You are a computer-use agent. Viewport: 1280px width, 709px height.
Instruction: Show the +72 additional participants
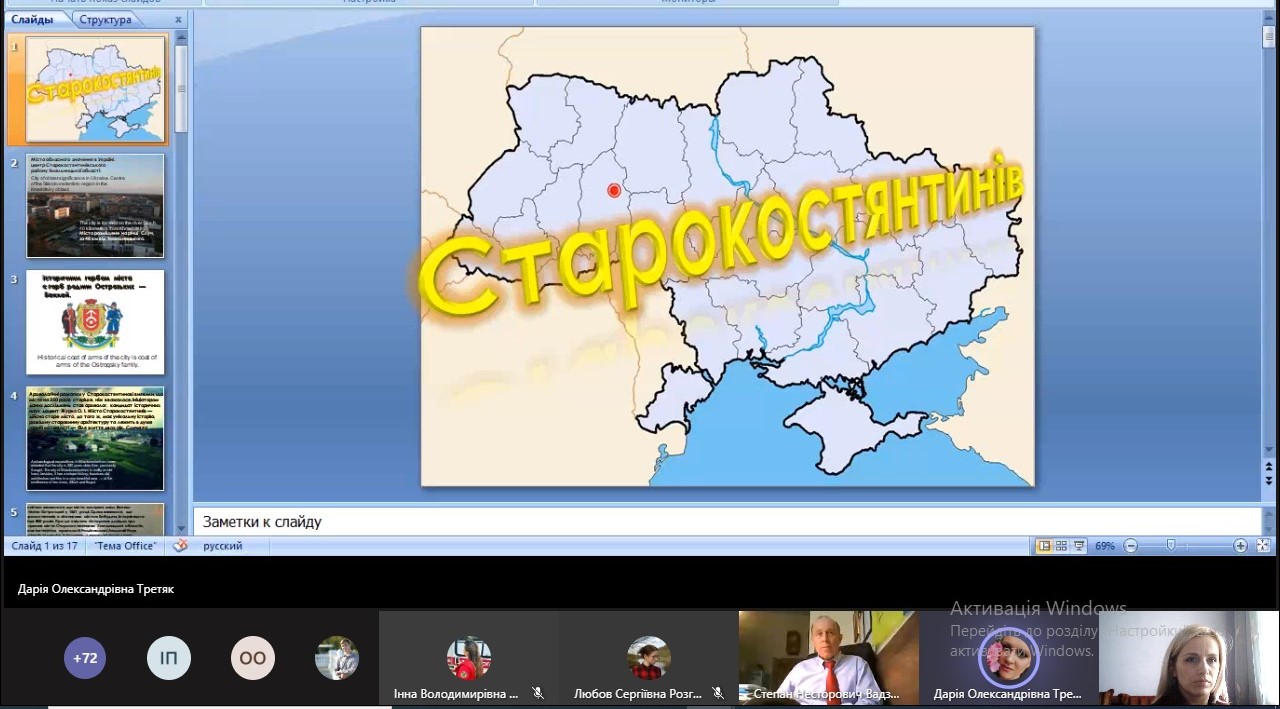(x=85, y=658)
